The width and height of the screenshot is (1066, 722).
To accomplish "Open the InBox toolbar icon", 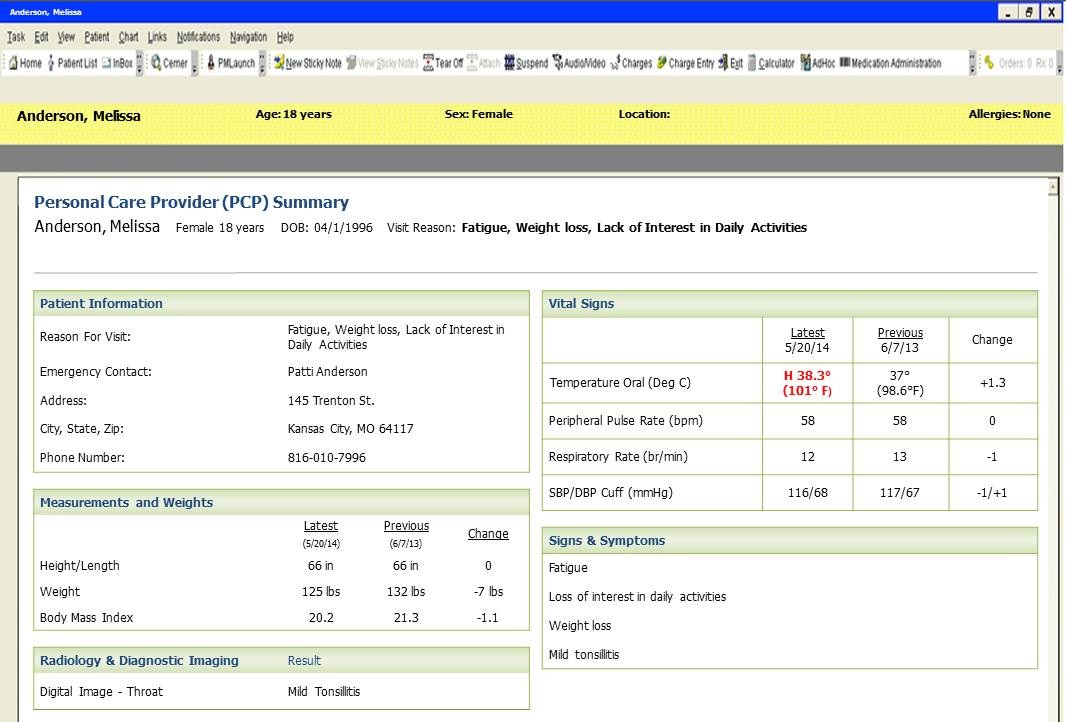I will 117,63.
